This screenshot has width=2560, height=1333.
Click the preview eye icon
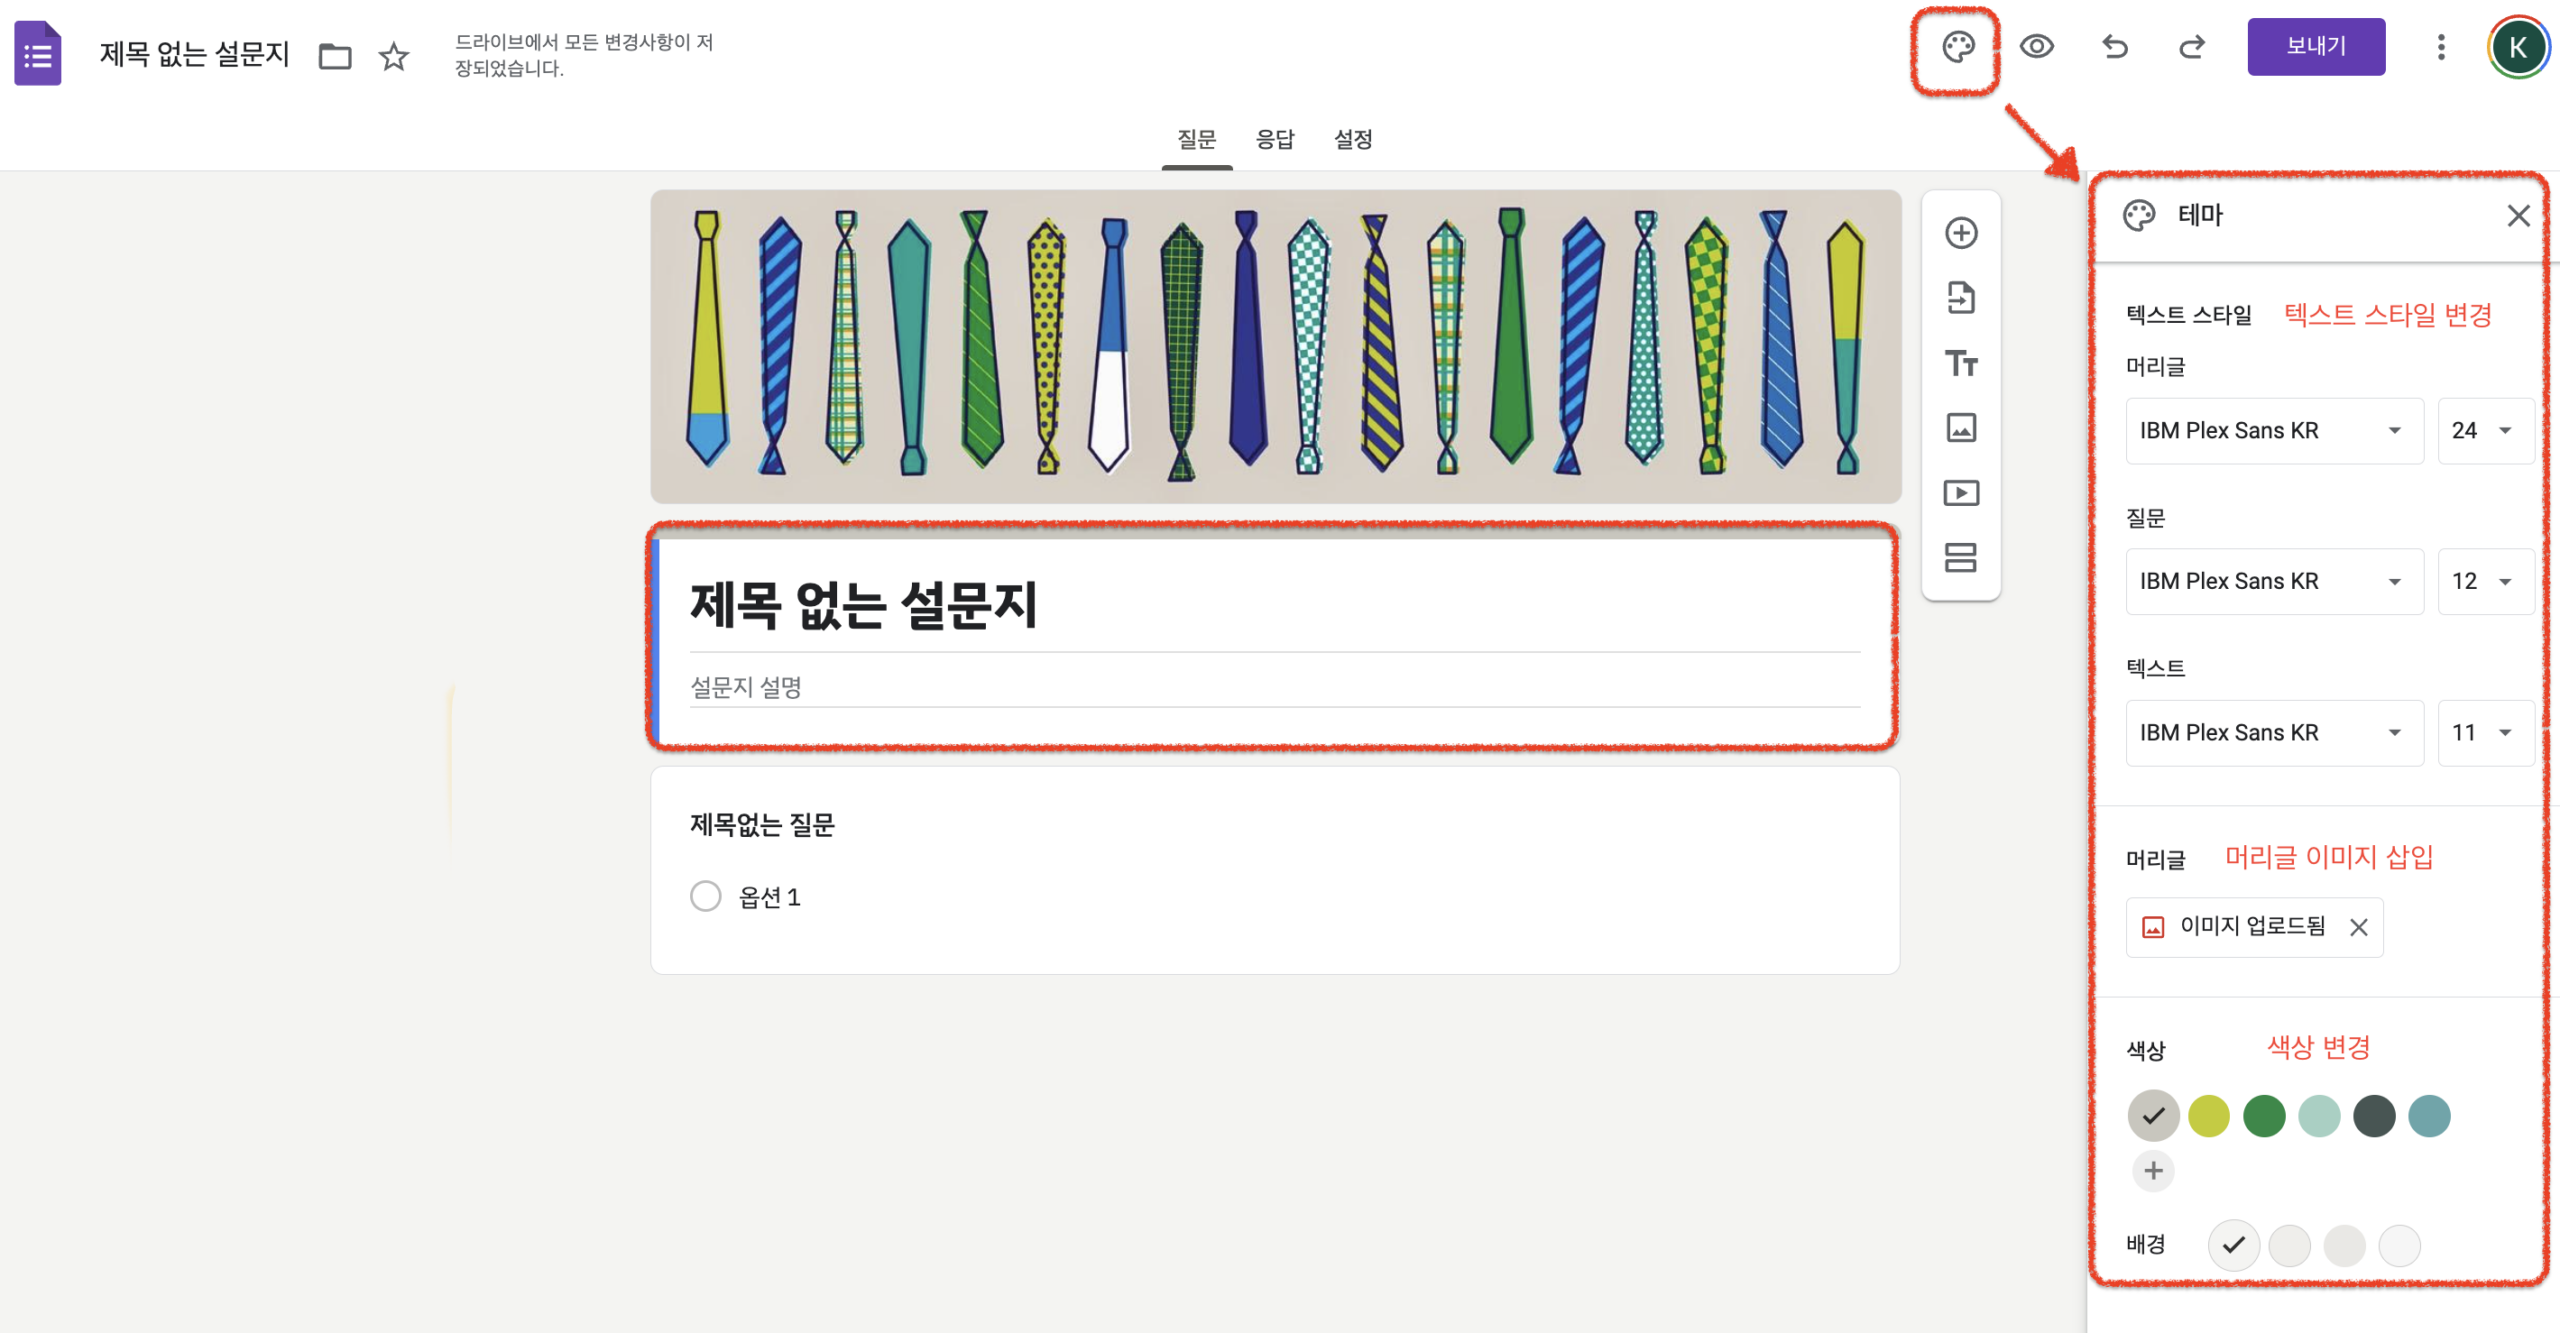pos(2036,47)
